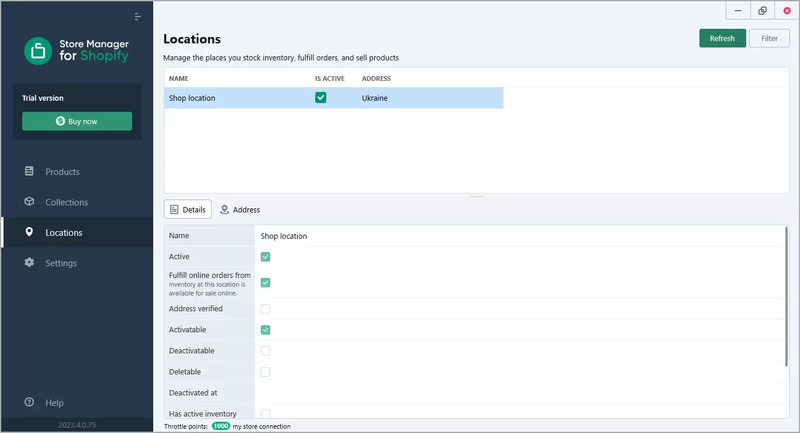Click the Locations pin icon
Viewport: 800px width, 433px height.
29,232
